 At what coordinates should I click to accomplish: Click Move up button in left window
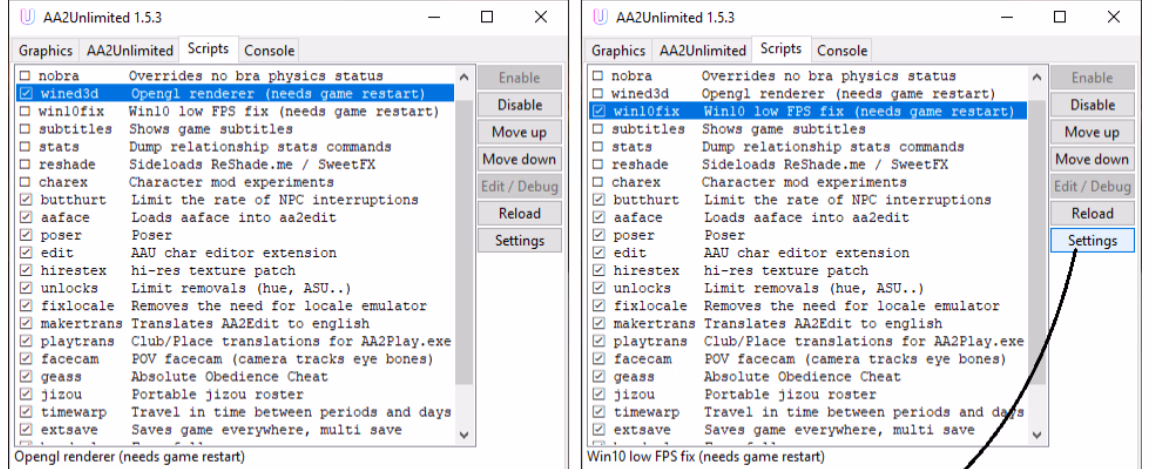(x=520, y=132)
